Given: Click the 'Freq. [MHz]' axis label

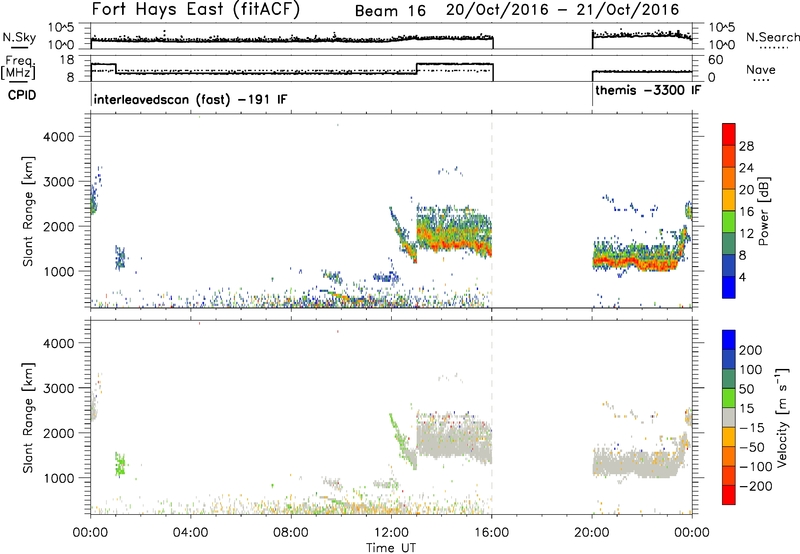Looking at the screenshot, I should [x=18, y=67].
